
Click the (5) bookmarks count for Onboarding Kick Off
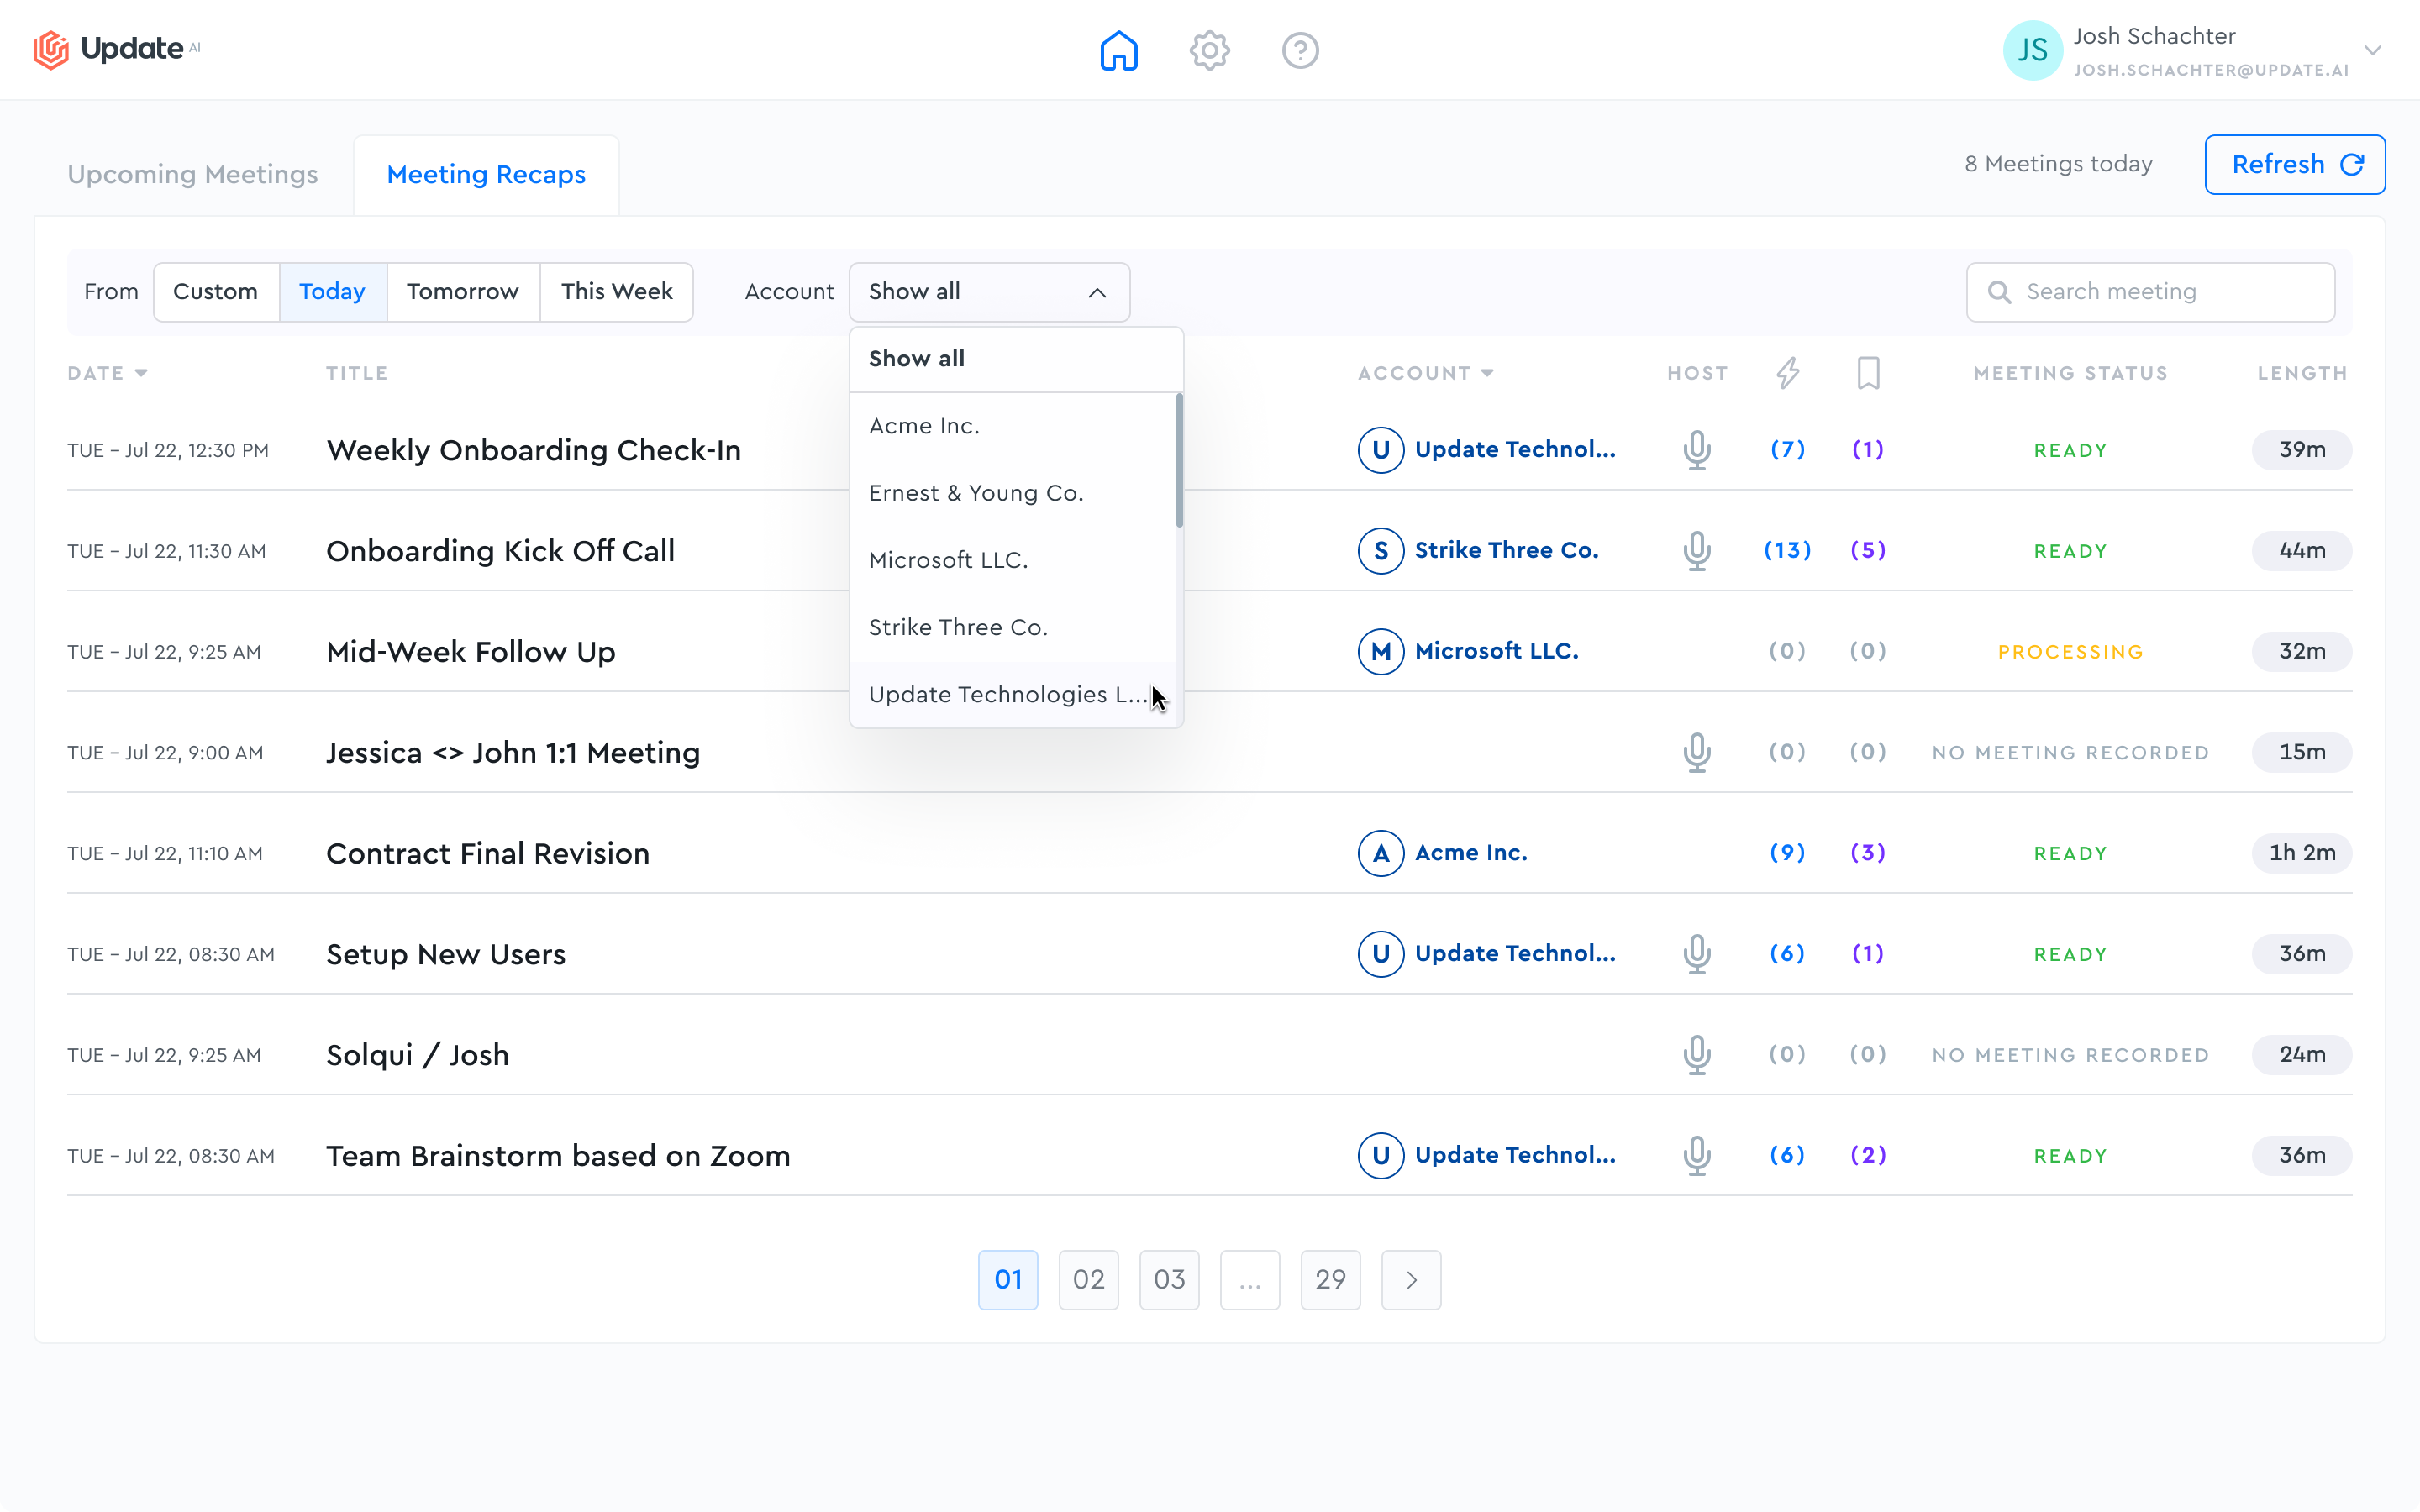pos(1868,550)
